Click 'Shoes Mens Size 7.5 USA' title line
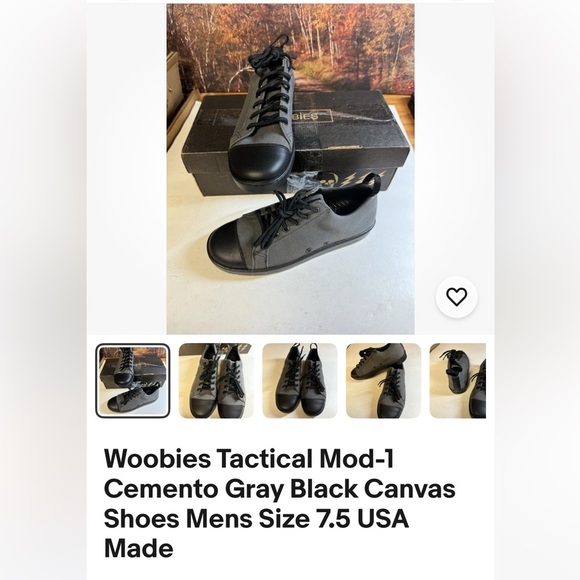The image size is (580, 580). click(256, 519)
